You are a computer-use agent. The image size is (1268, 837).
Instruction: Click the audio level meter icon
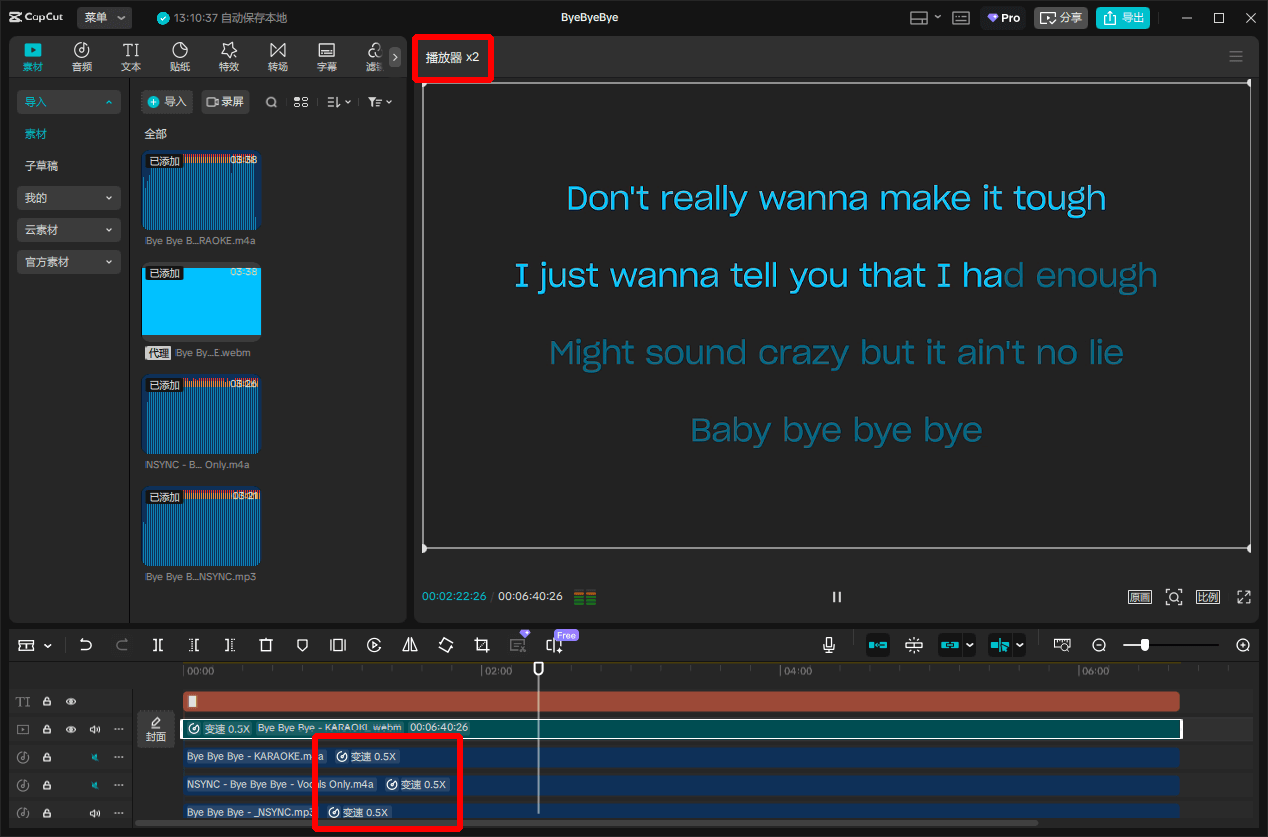[585, 598]
